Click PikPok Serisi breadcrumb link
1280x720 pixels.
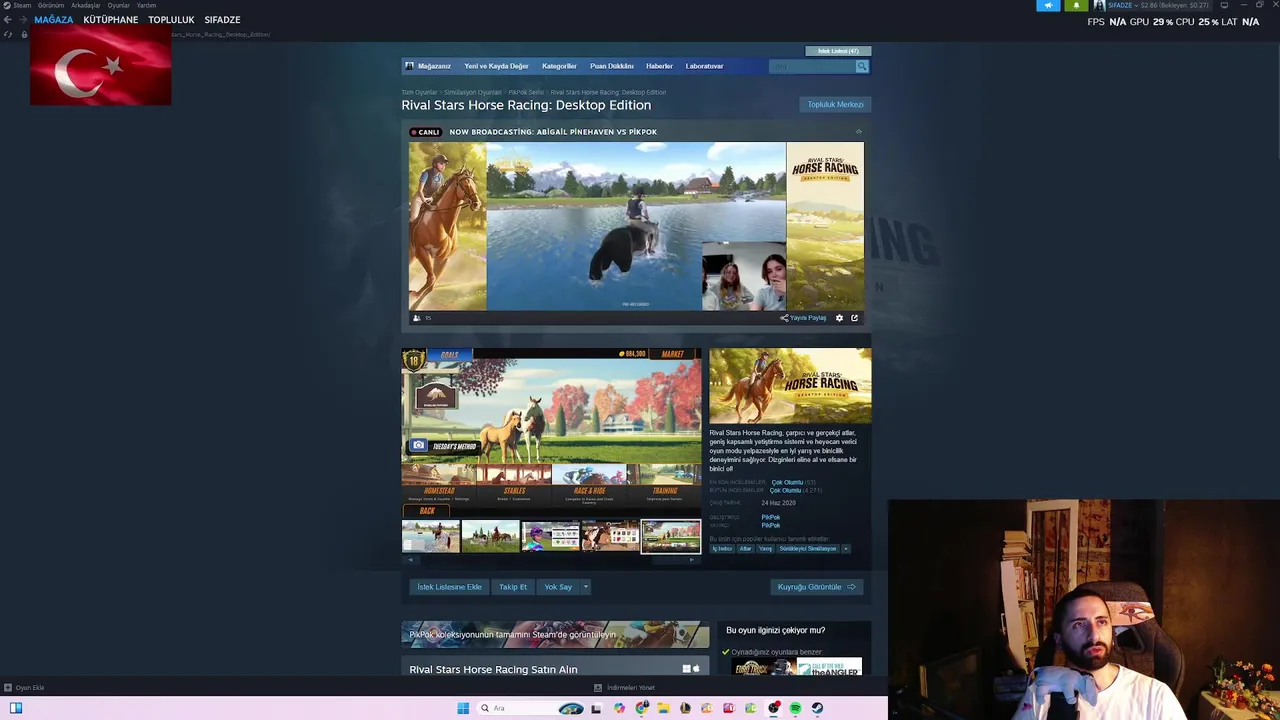pos(526,92)
